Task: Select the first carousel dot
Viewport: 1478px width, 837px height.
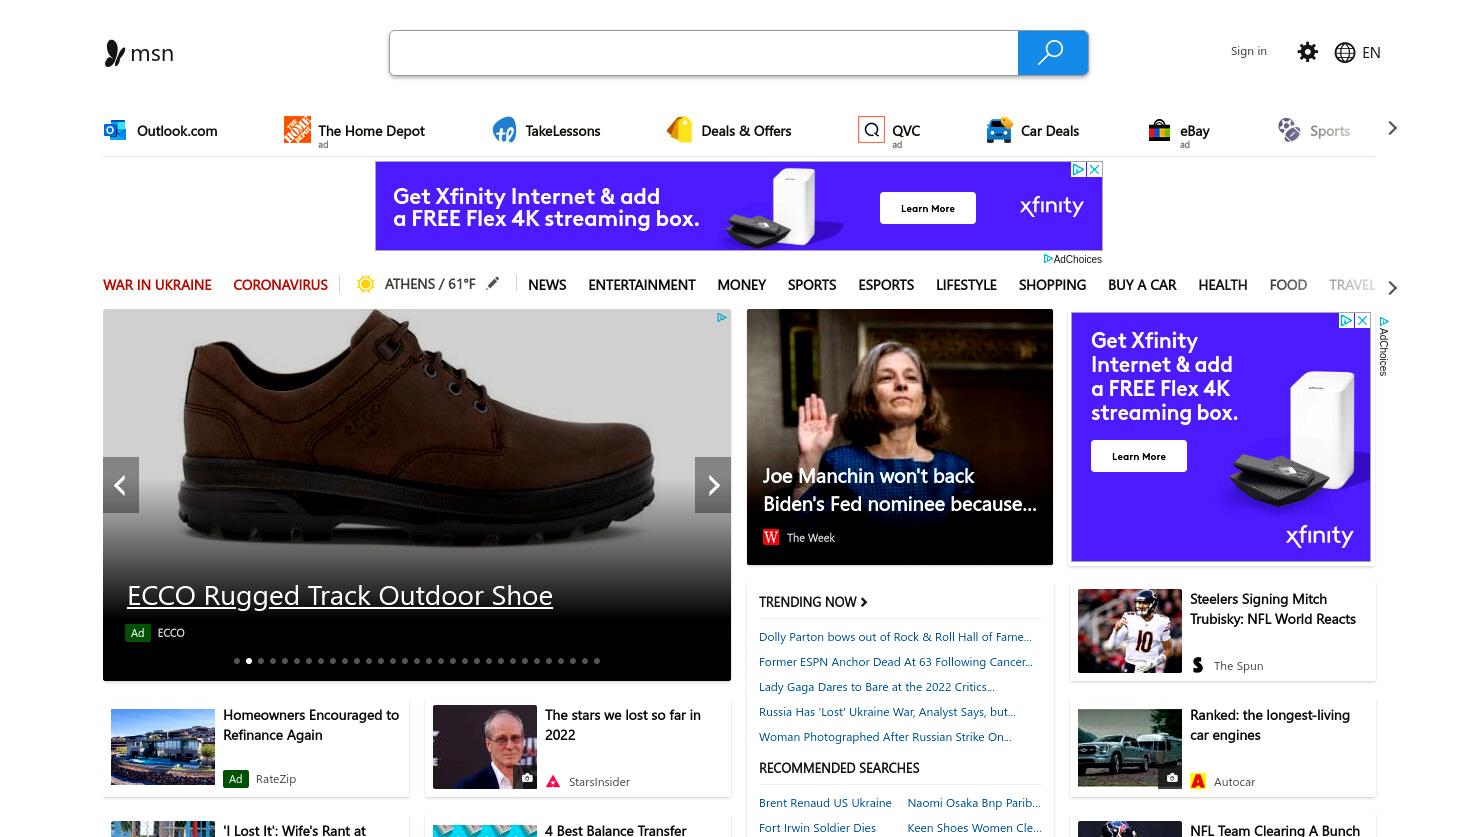Action: pos(237,661)
